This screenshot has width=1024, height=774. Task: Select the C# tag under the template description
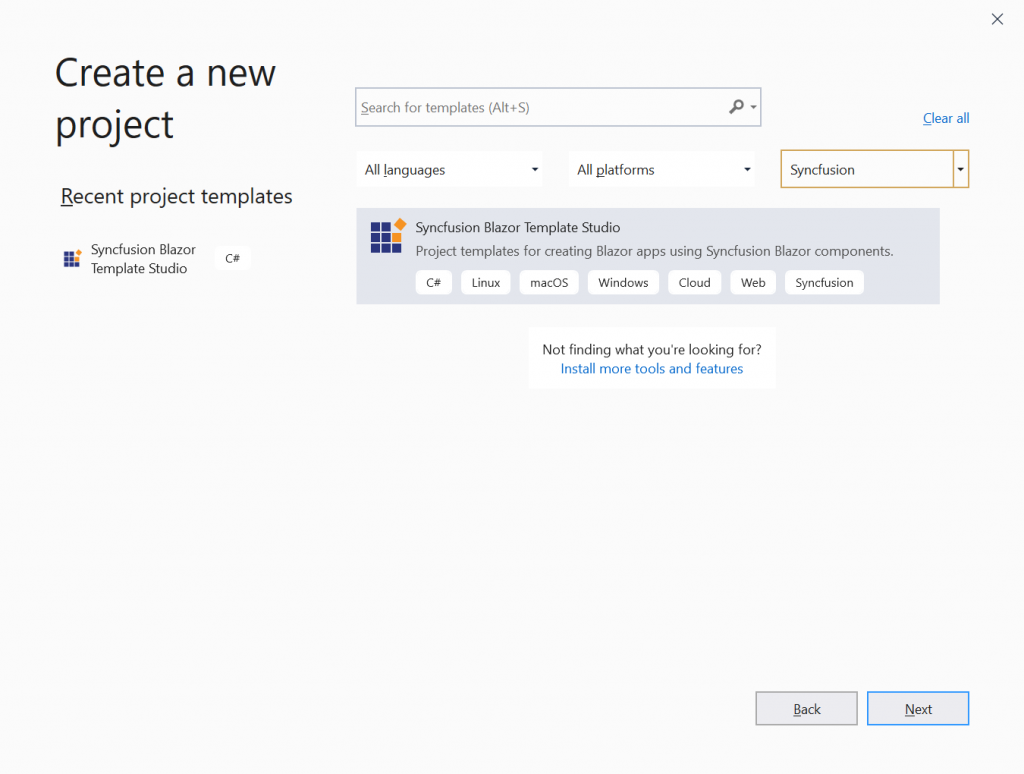coord(433,282)
